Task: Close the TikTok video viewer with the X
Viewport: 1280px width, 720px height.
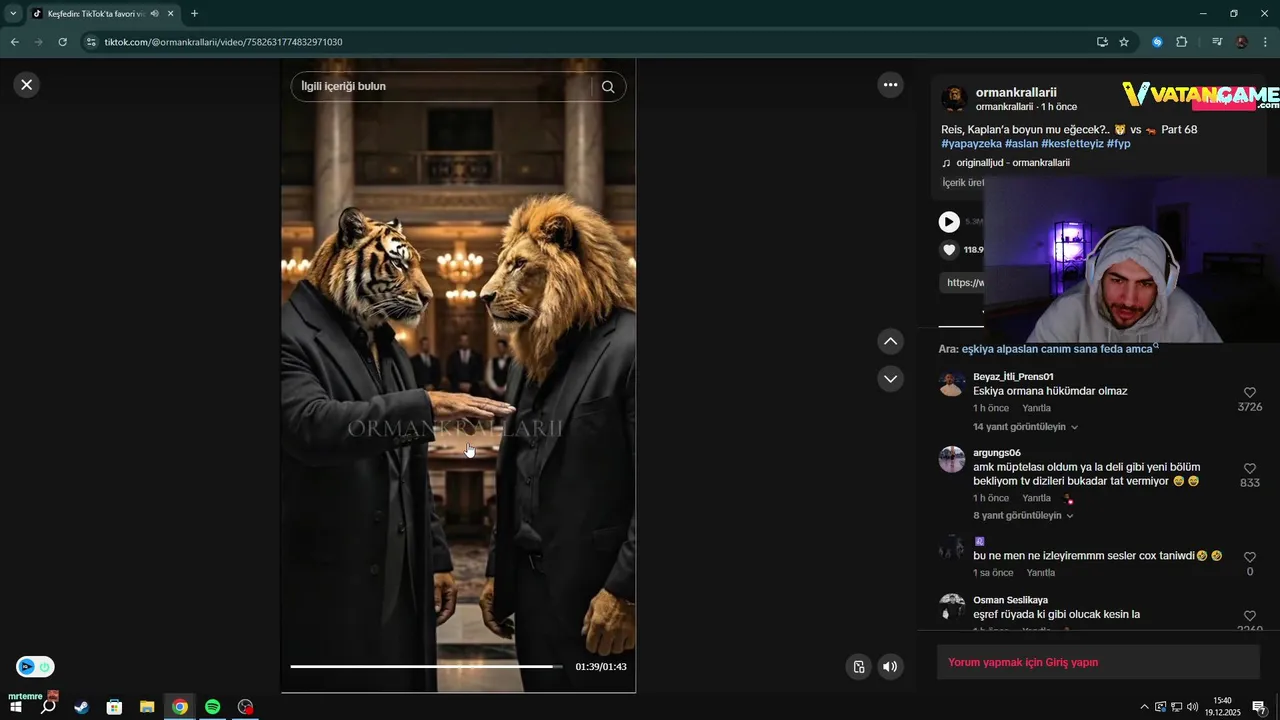Action: [x=27, y=85]
